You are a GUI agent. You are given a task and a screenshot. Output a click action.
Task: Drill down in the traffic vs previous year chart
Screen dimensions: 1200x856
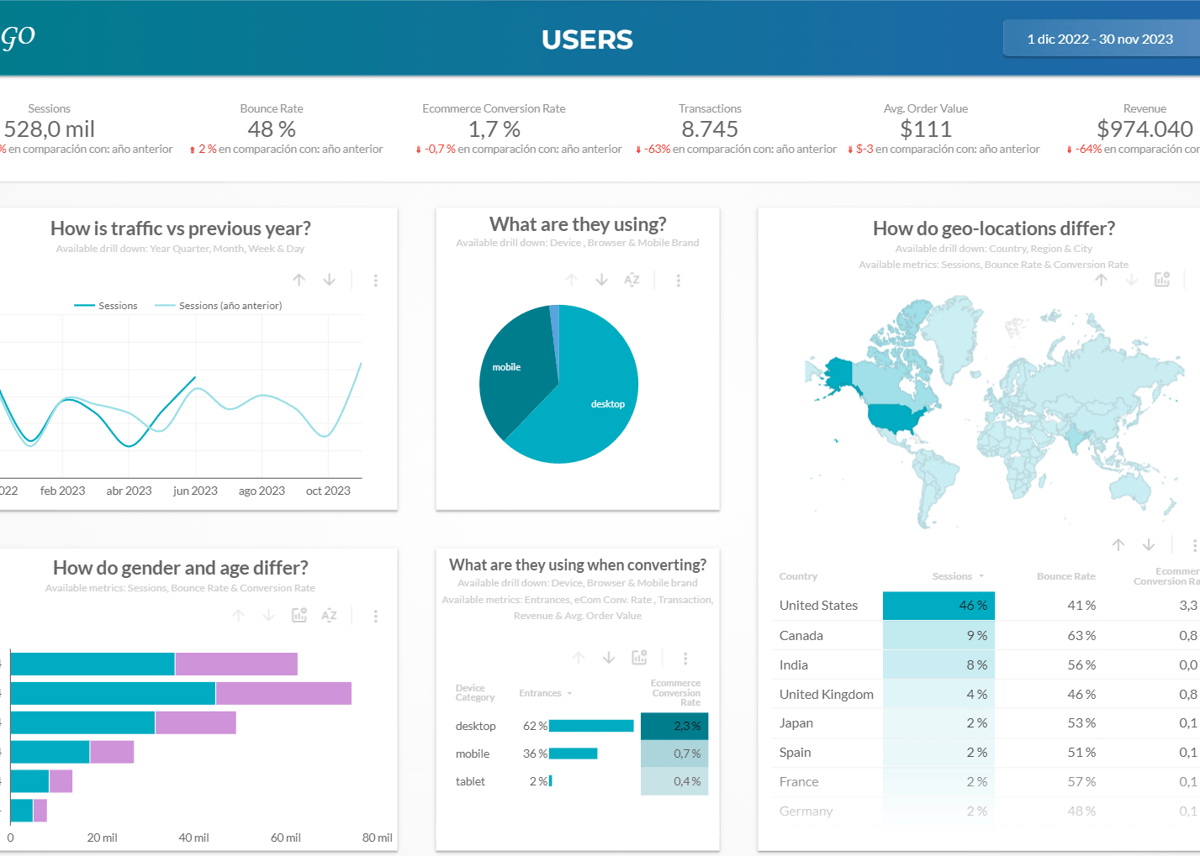329,280
